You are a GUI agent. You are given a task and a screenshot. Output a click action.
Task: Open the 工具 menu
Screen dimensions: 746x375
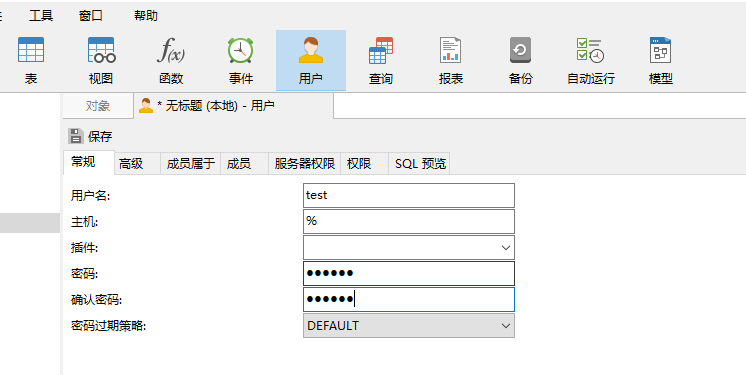tap(41, 16)
